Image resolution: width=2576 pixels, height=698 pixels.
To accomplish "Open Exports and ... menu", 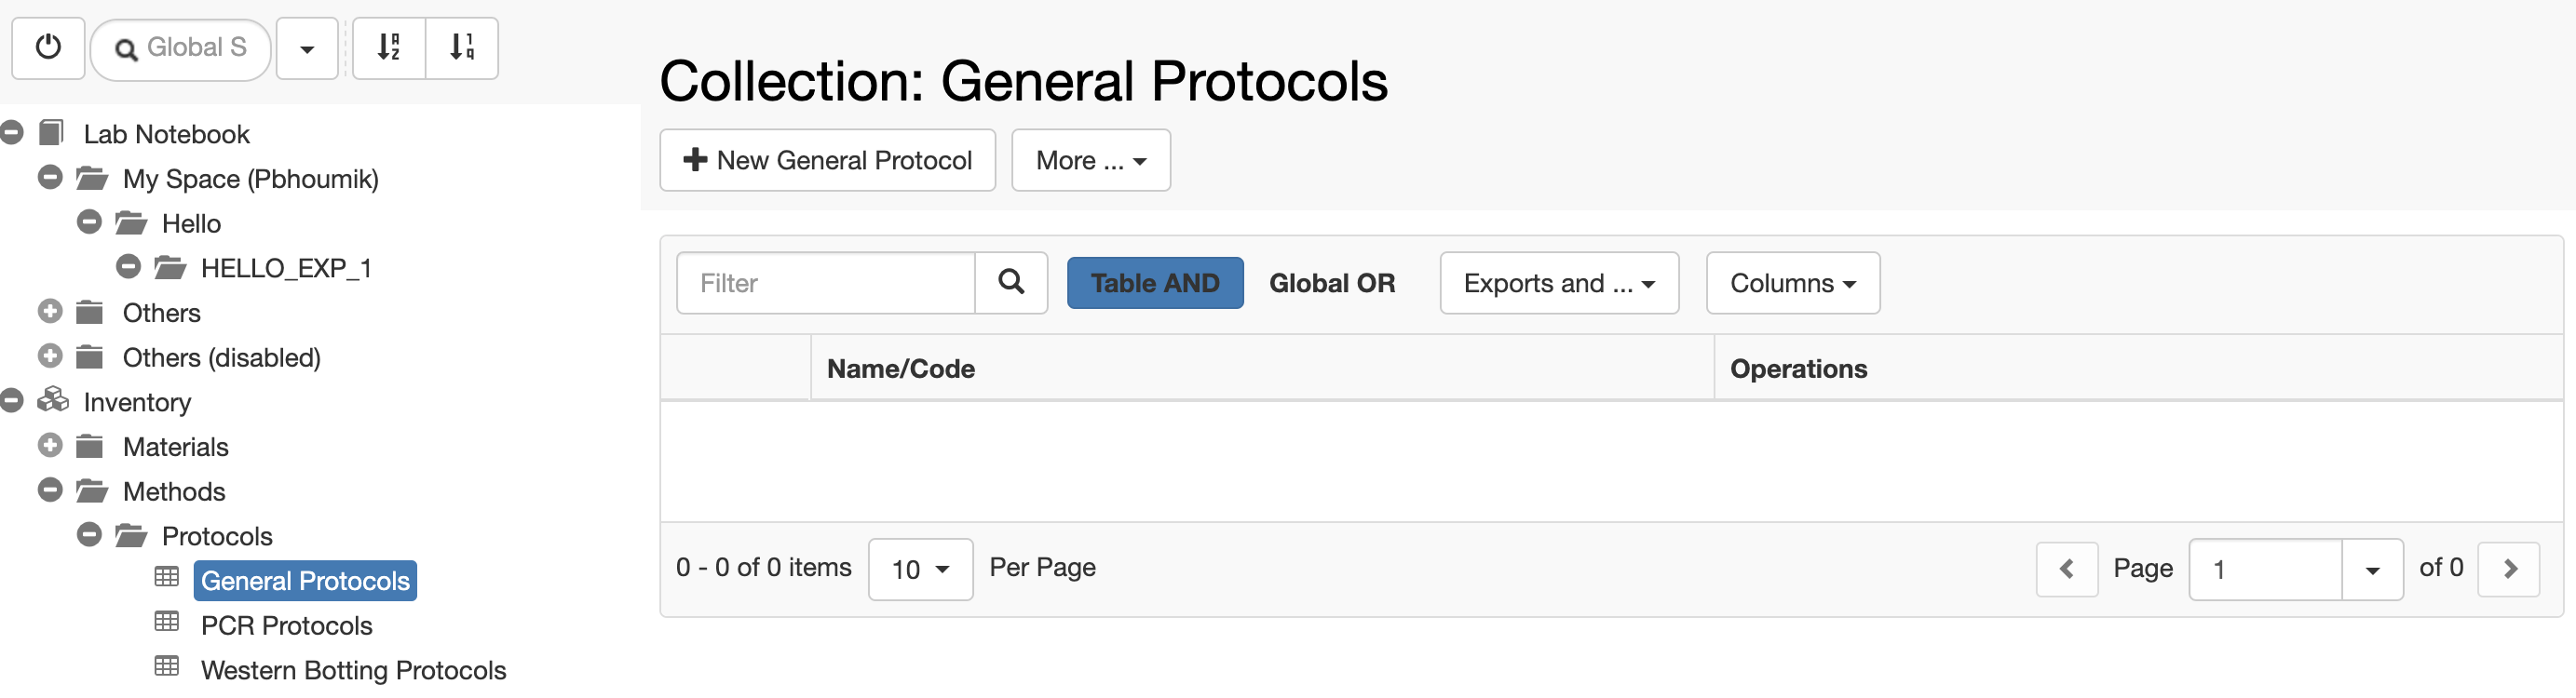I will [x=1559, y=283].
